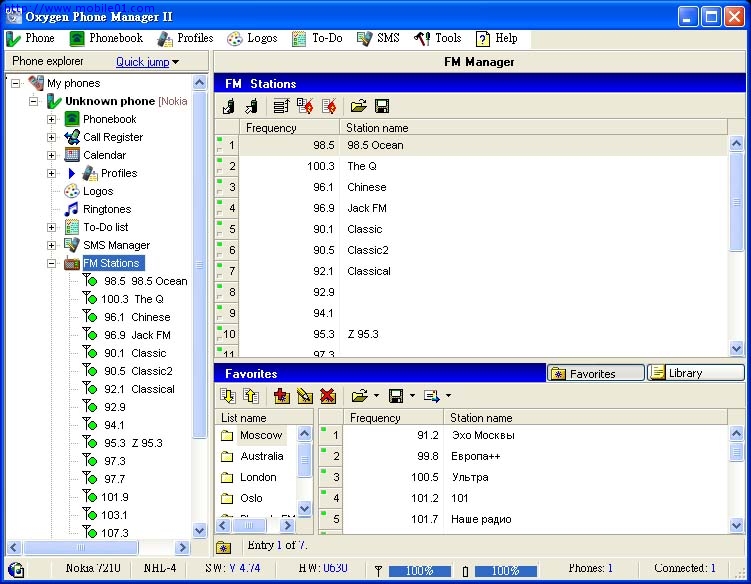Click the move down arrow icon in Favorites toolbar

[228, 396]
